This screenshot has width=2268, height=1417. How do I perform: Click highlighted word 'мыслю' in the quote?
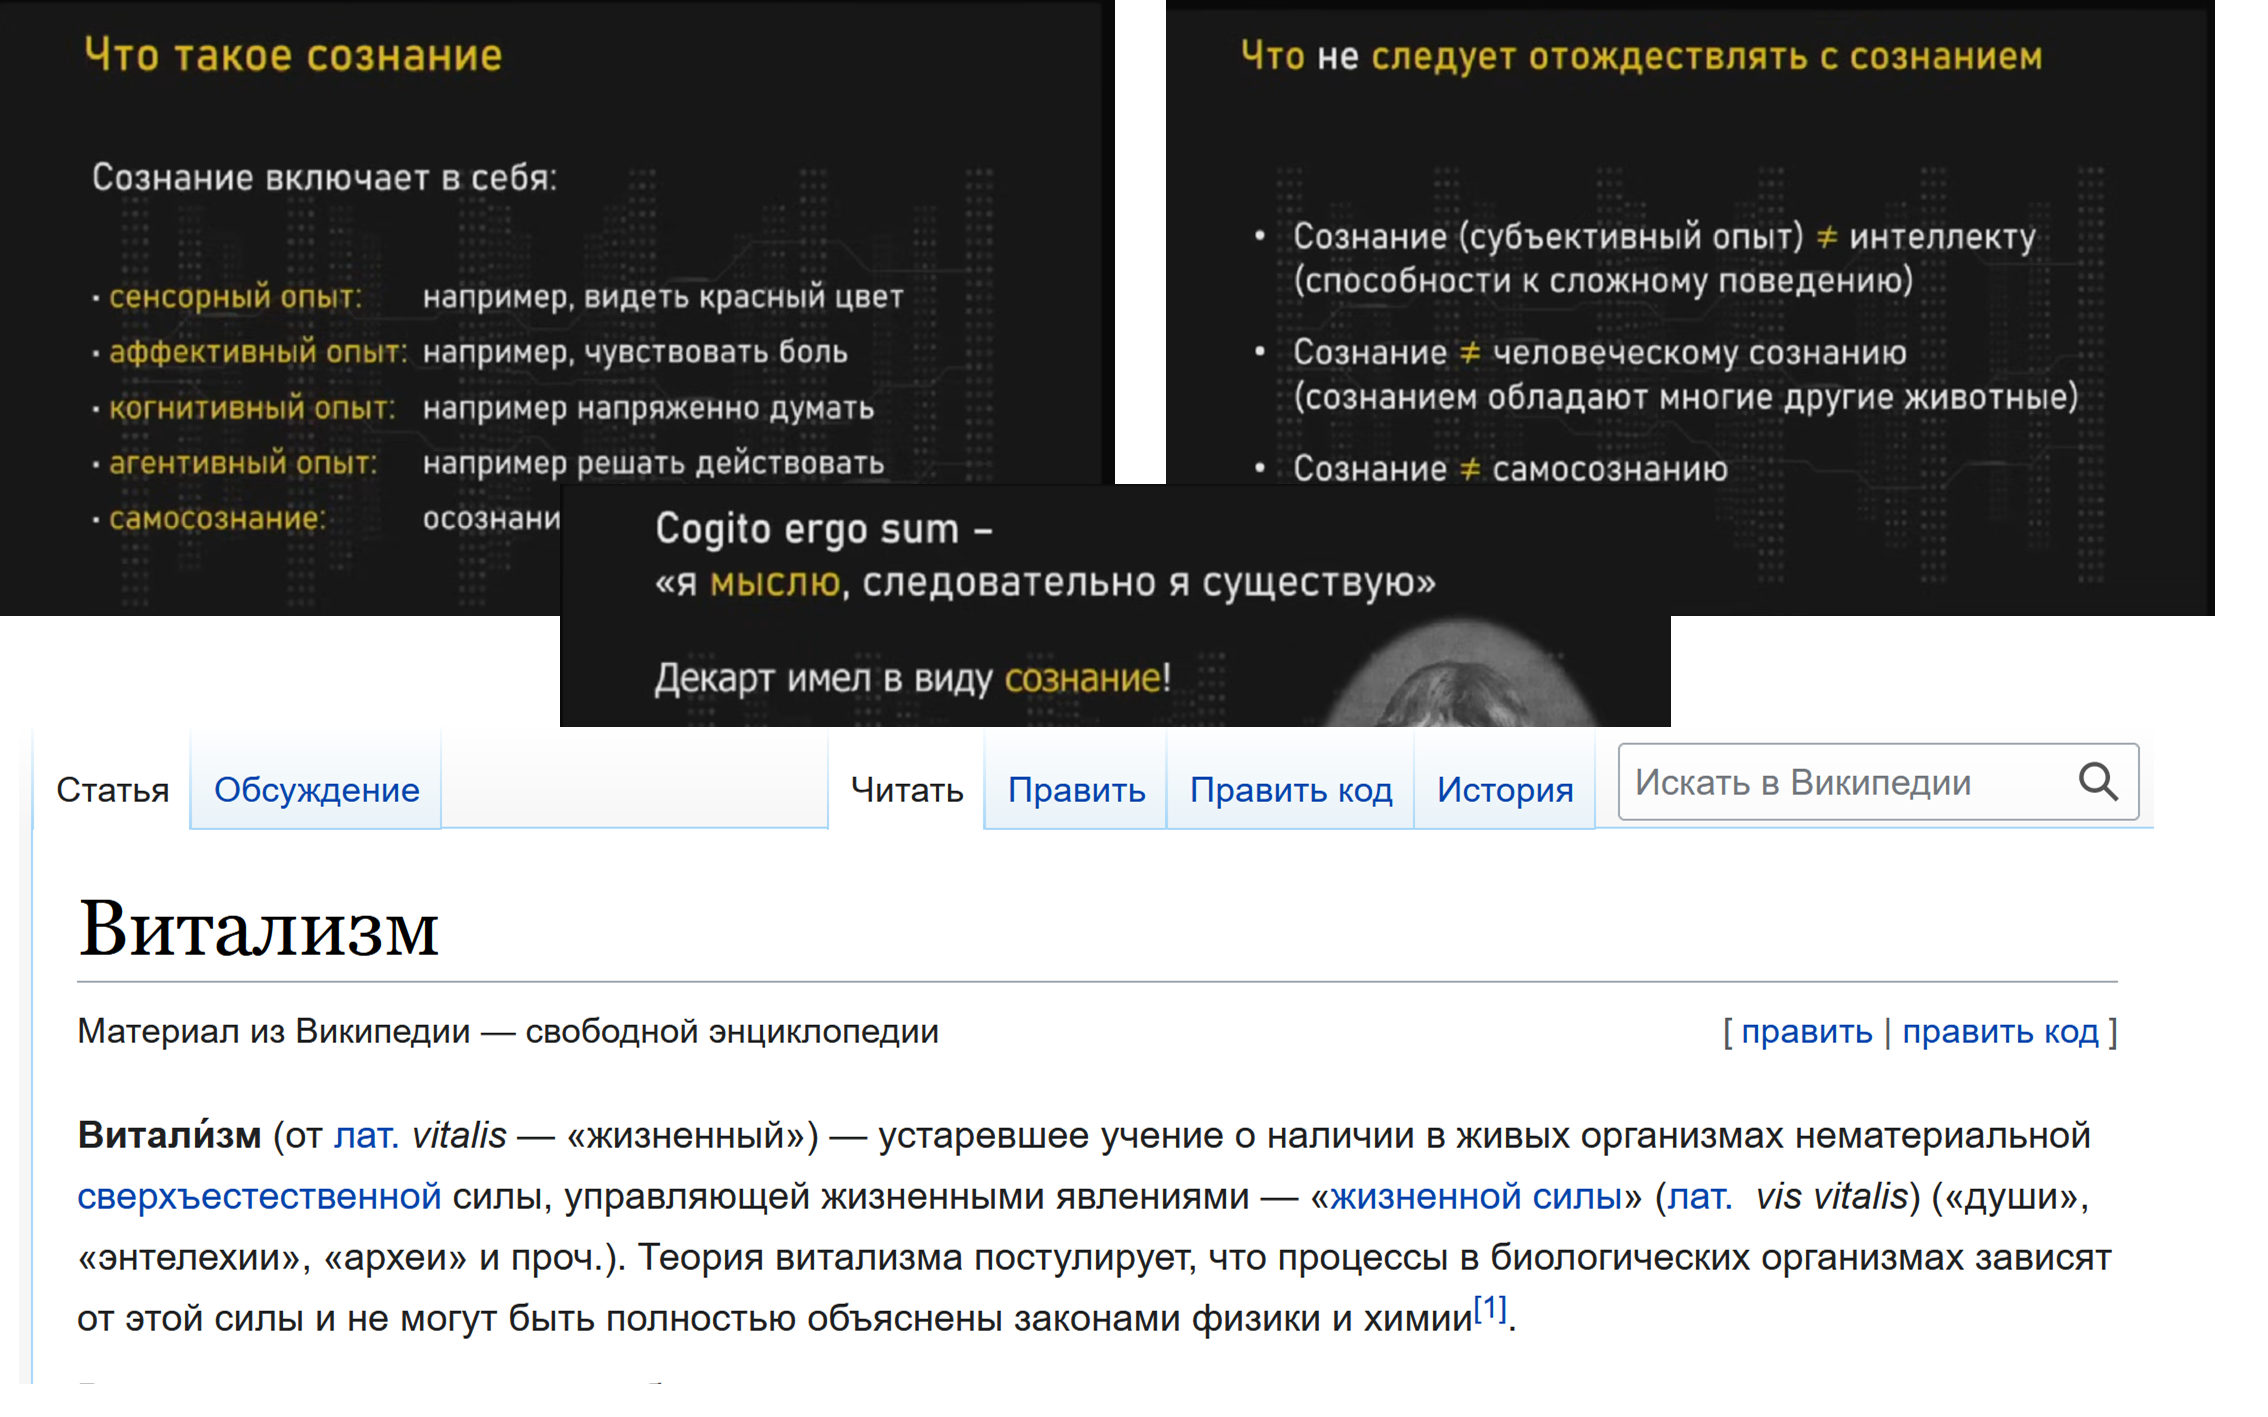(x=775, y=582)
